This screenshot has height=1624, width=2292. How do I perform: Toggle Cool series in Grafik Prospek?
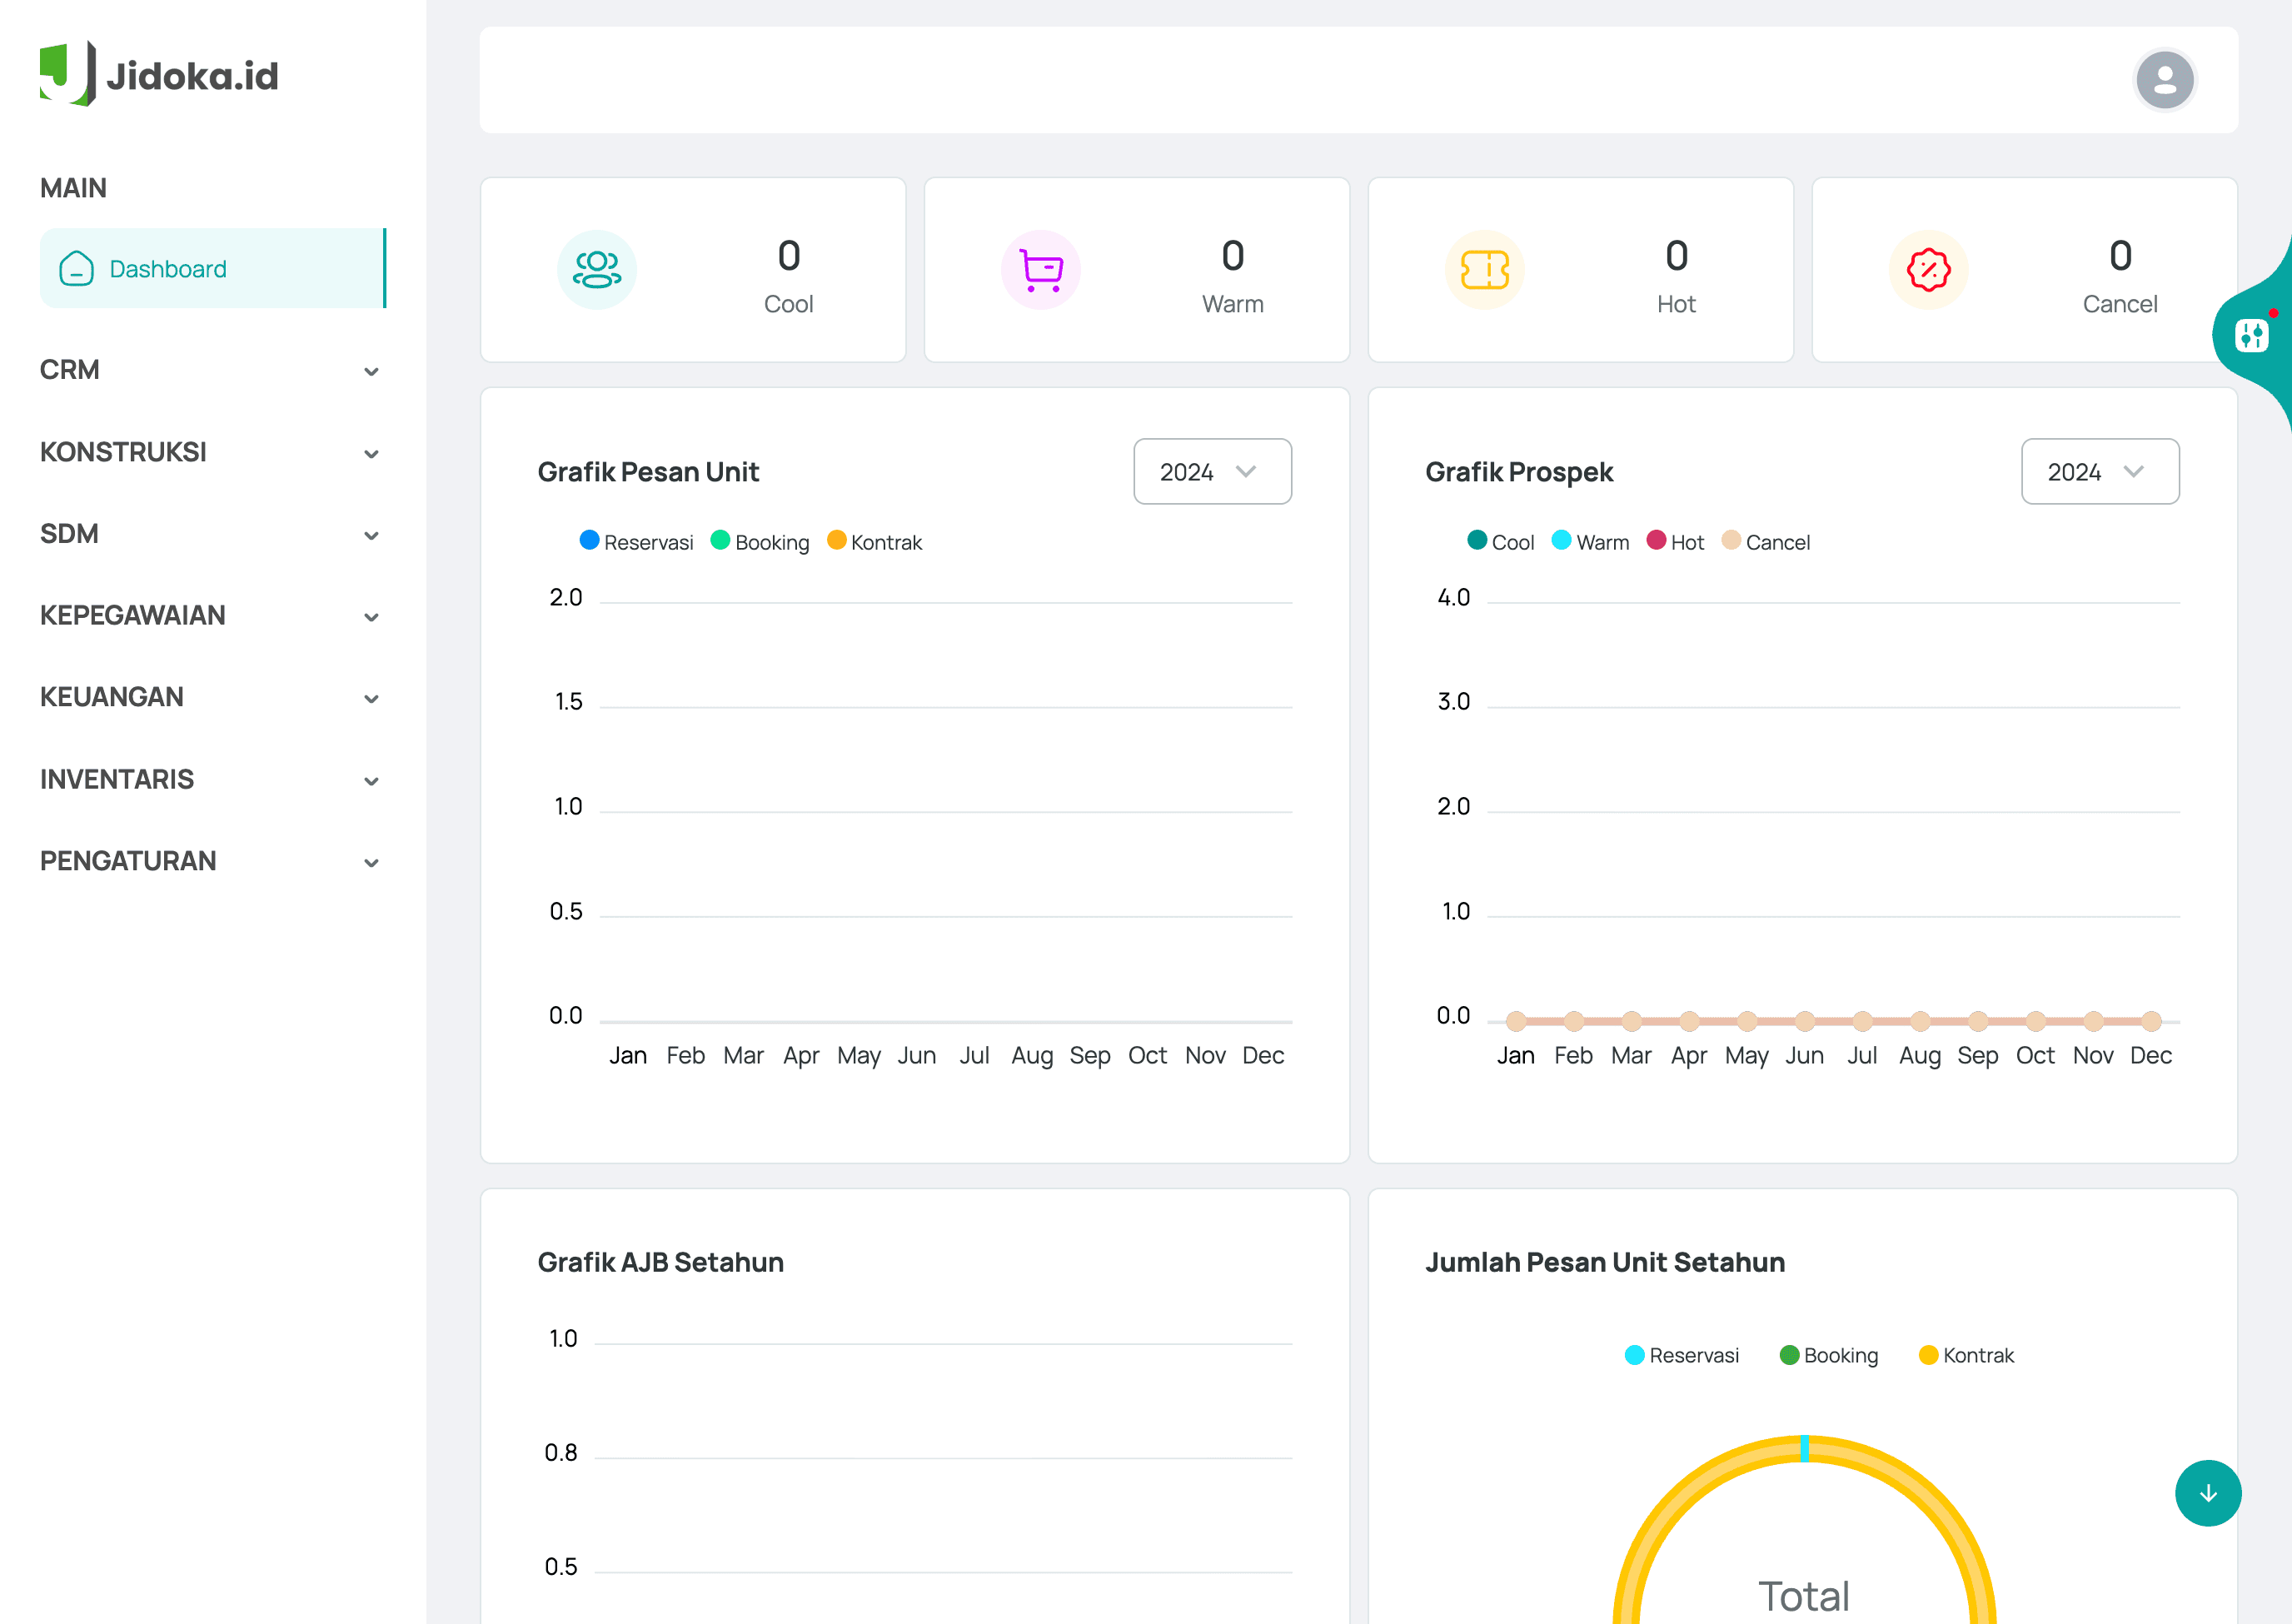coord(1500,542)
